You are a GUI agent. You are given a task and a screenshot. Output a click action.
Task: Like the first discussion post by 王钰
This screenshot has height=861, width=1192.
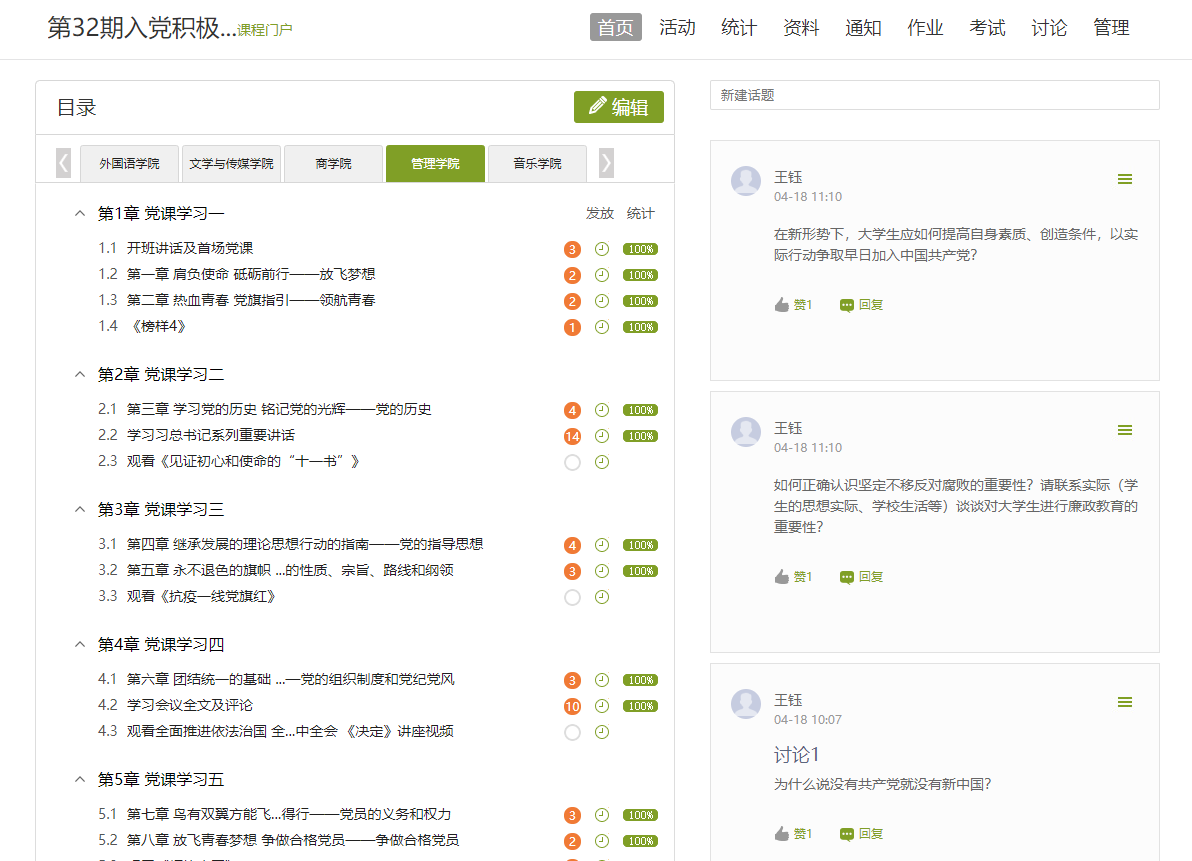[793, 305]
